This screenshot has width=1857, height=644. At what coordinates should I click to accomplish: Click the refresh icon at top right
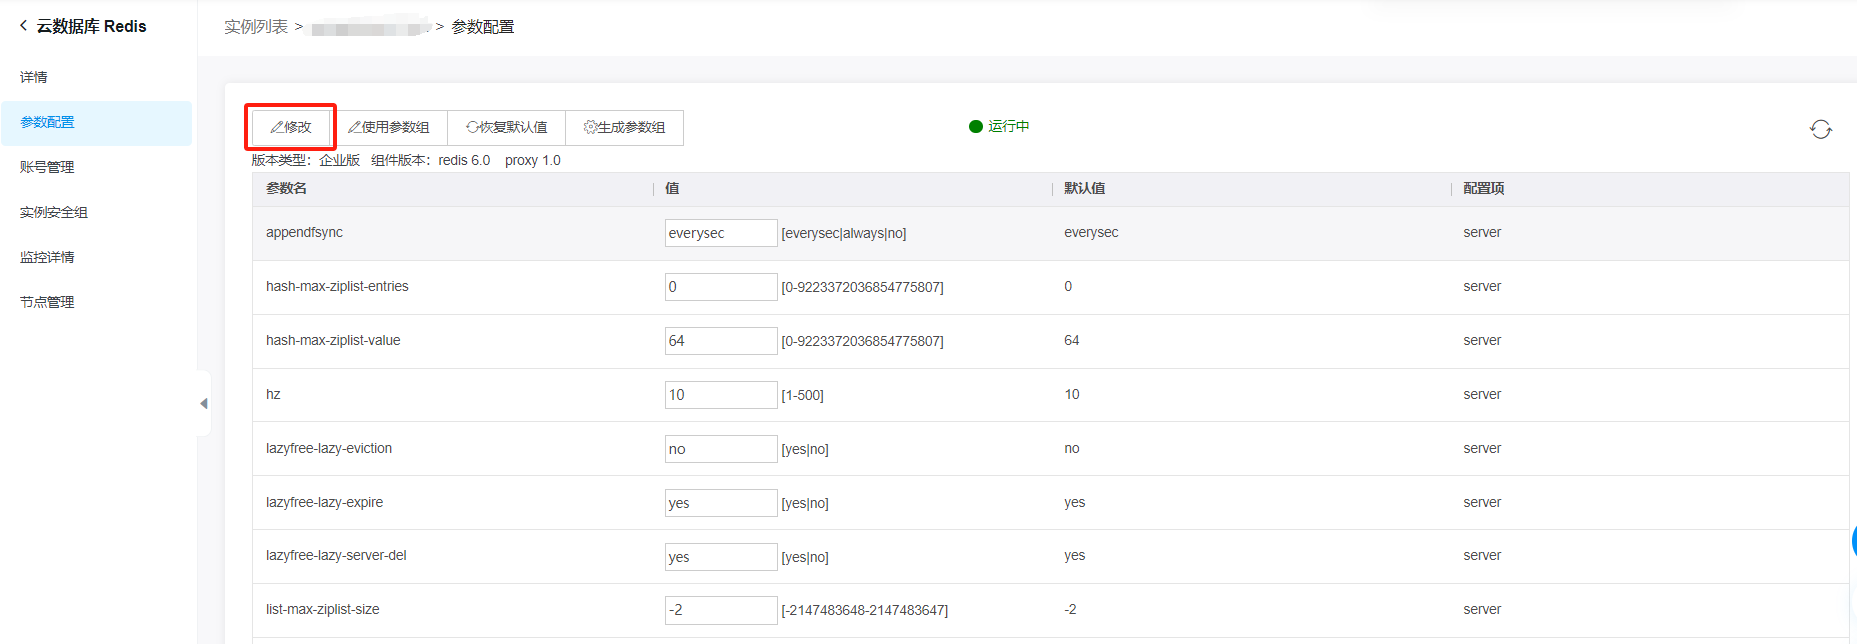click(x=1820, y=129)
